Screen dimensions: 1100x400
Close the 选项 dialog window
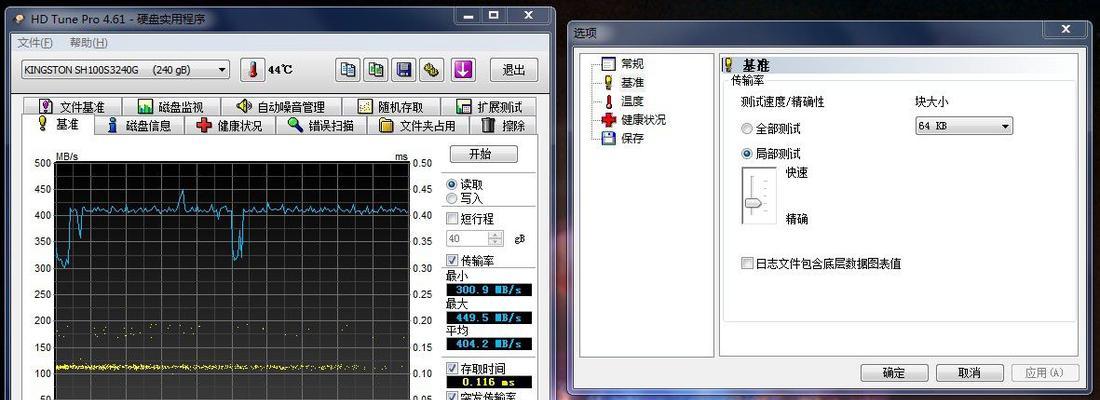1066,29
